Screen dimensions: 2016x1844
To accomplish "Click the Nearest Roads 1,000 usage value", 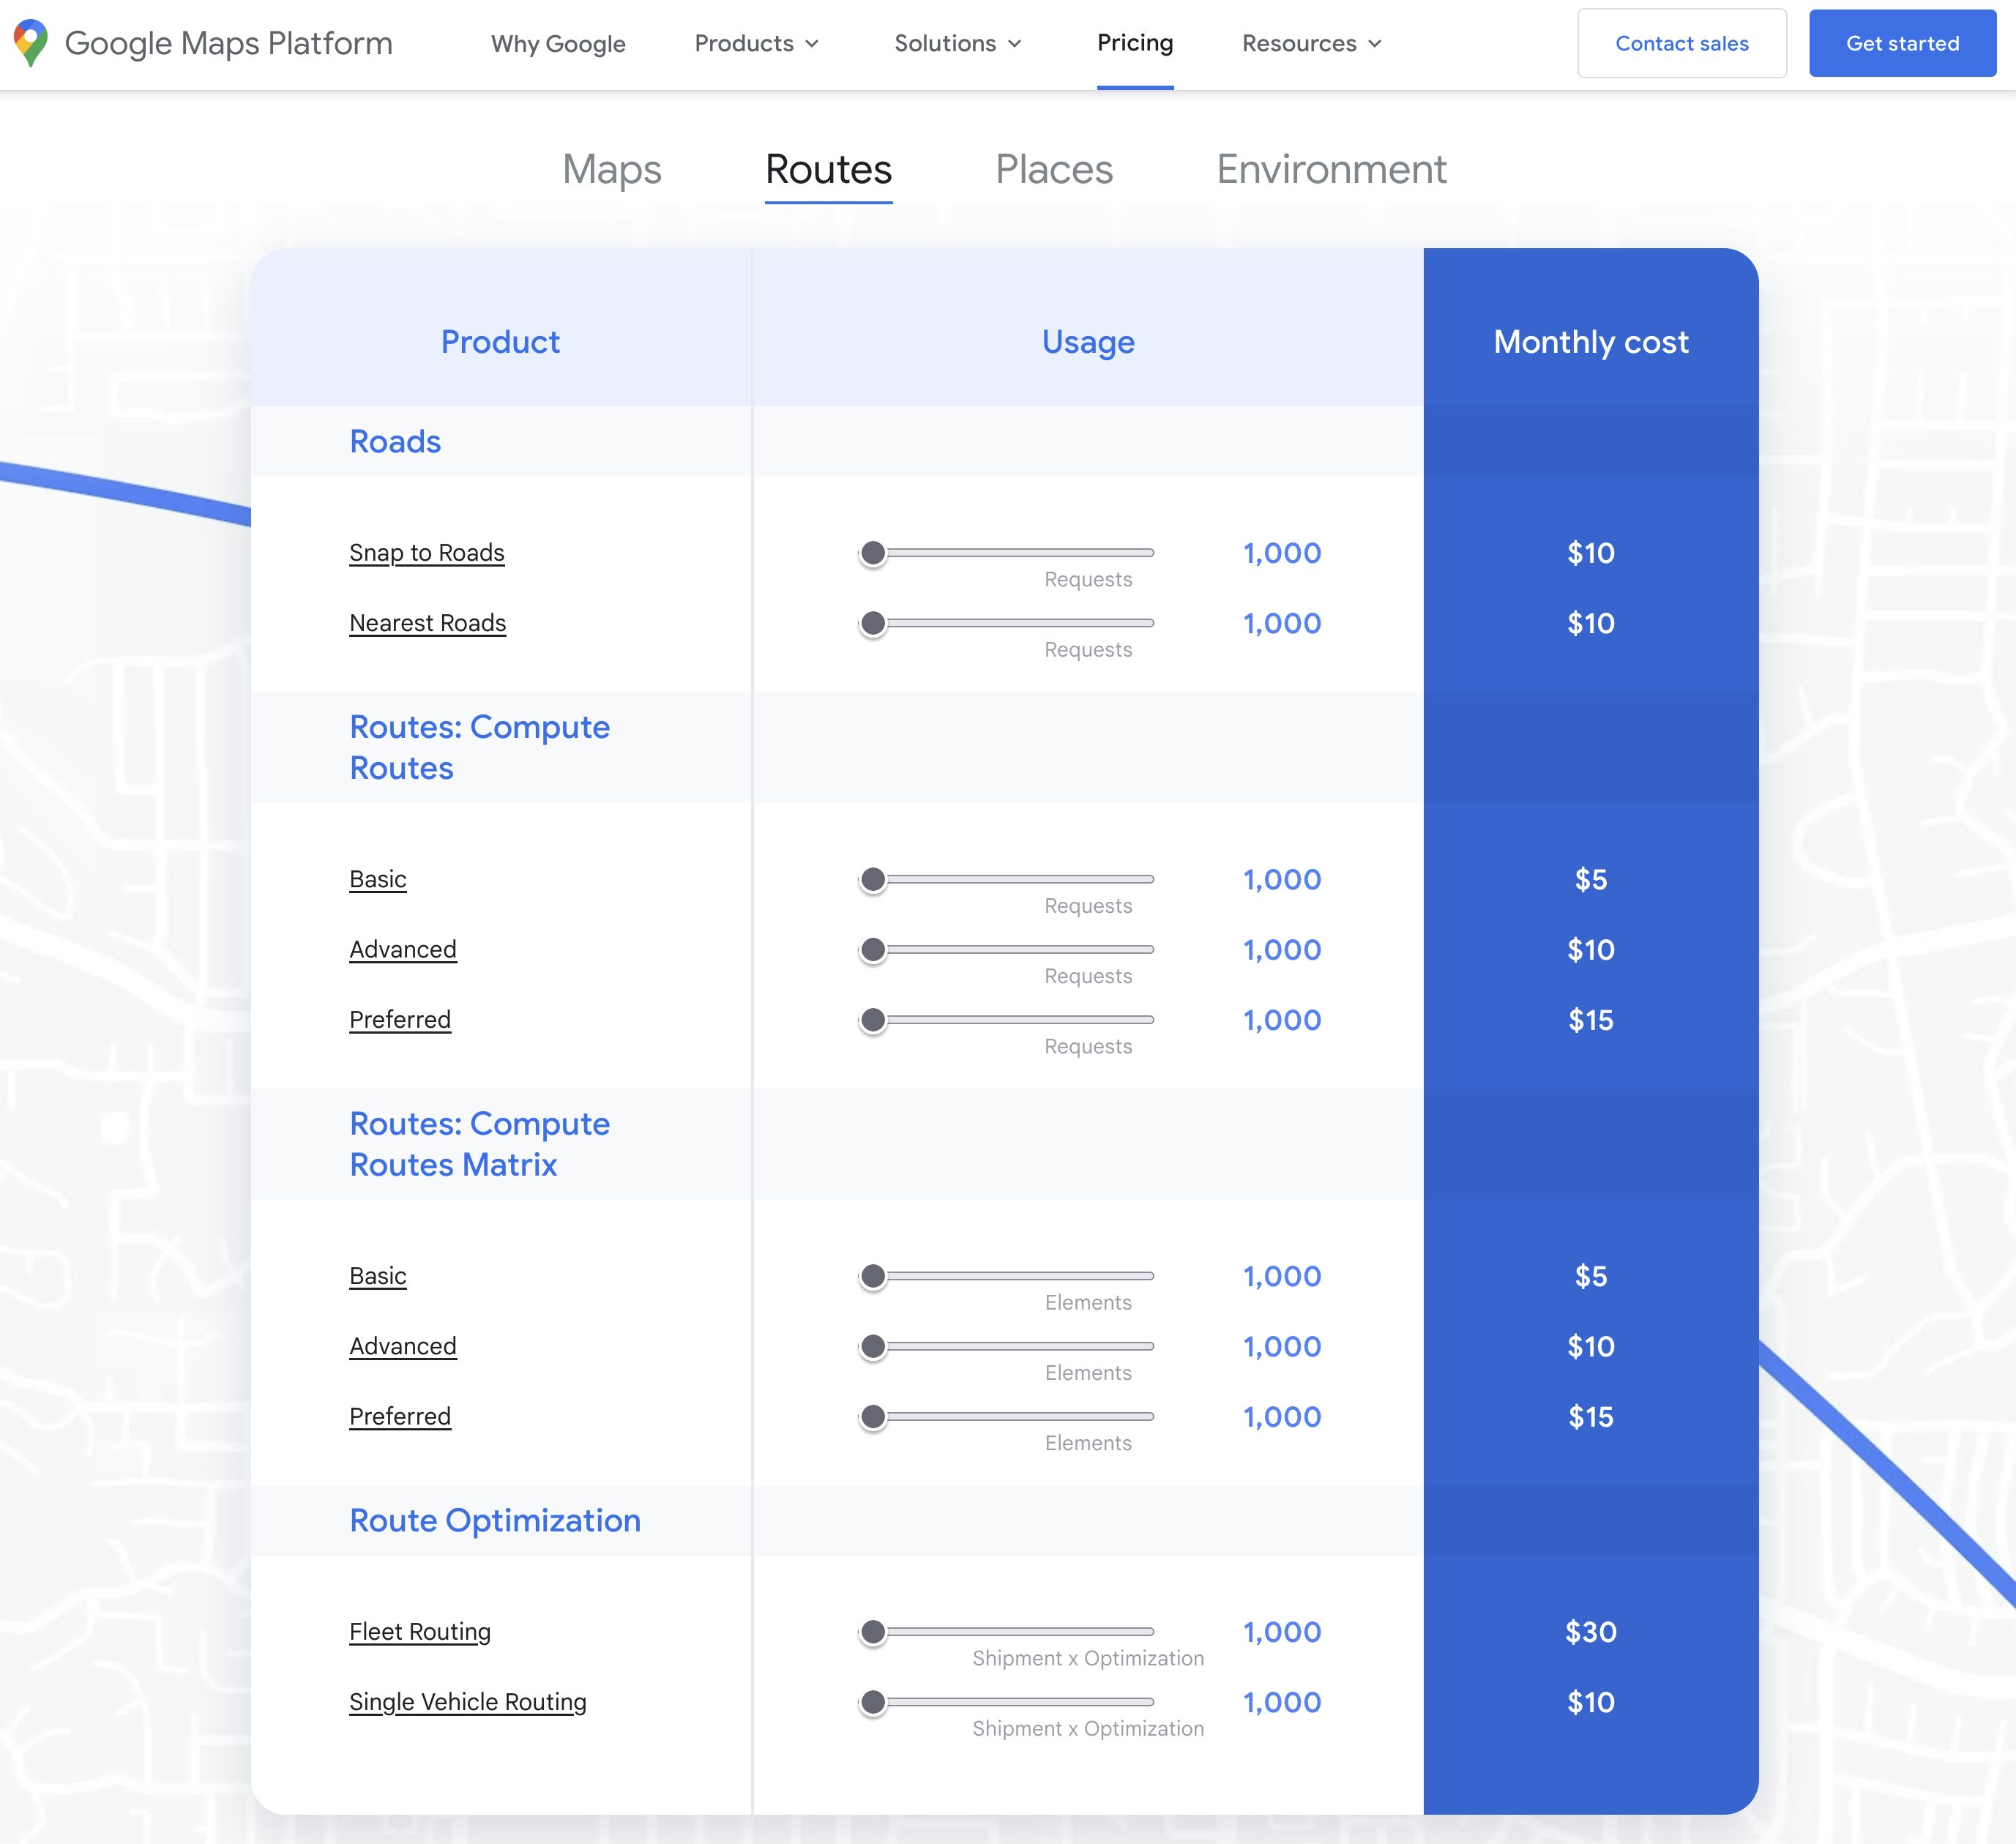I will point(1281,623).
